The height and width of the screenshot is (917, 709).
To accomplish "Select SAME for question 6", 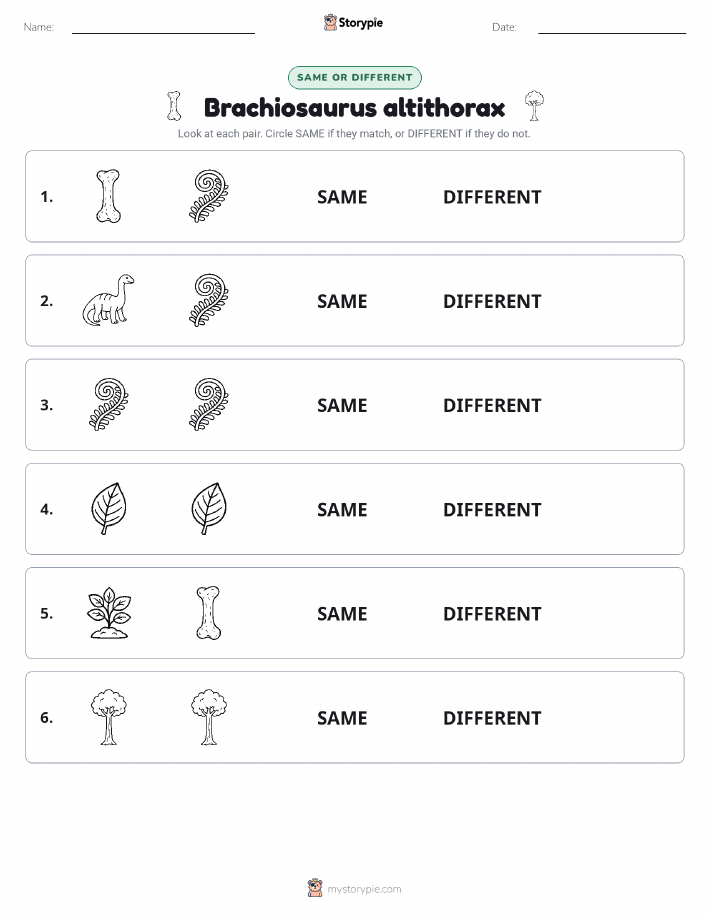I will tap(342, 718).
